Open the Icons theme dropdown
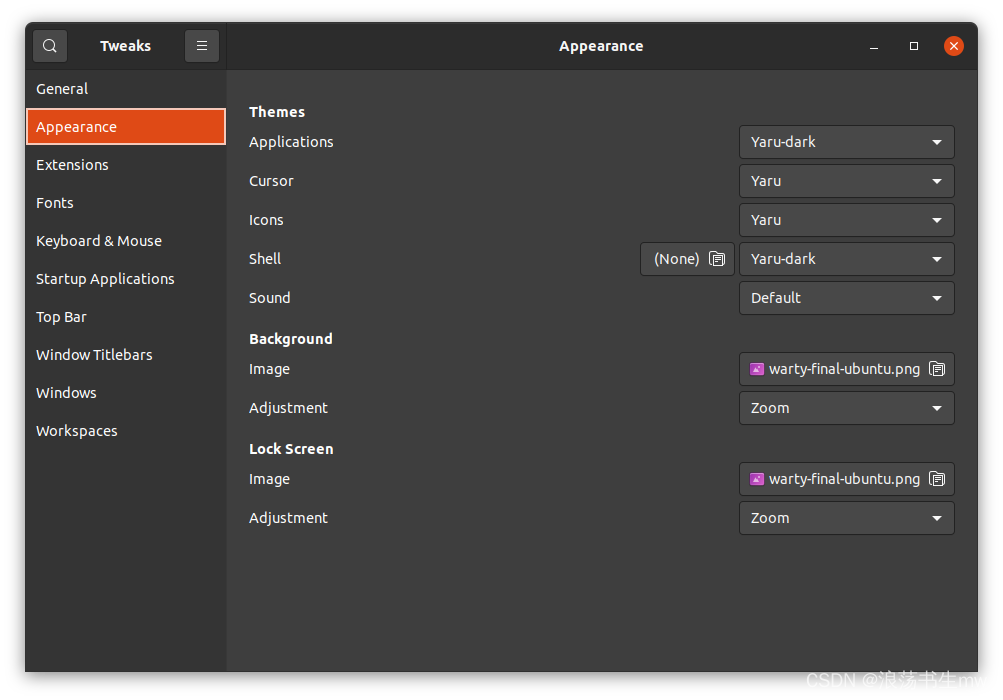Viewport: 1003px width, 700px height. (x=846, y=219)
